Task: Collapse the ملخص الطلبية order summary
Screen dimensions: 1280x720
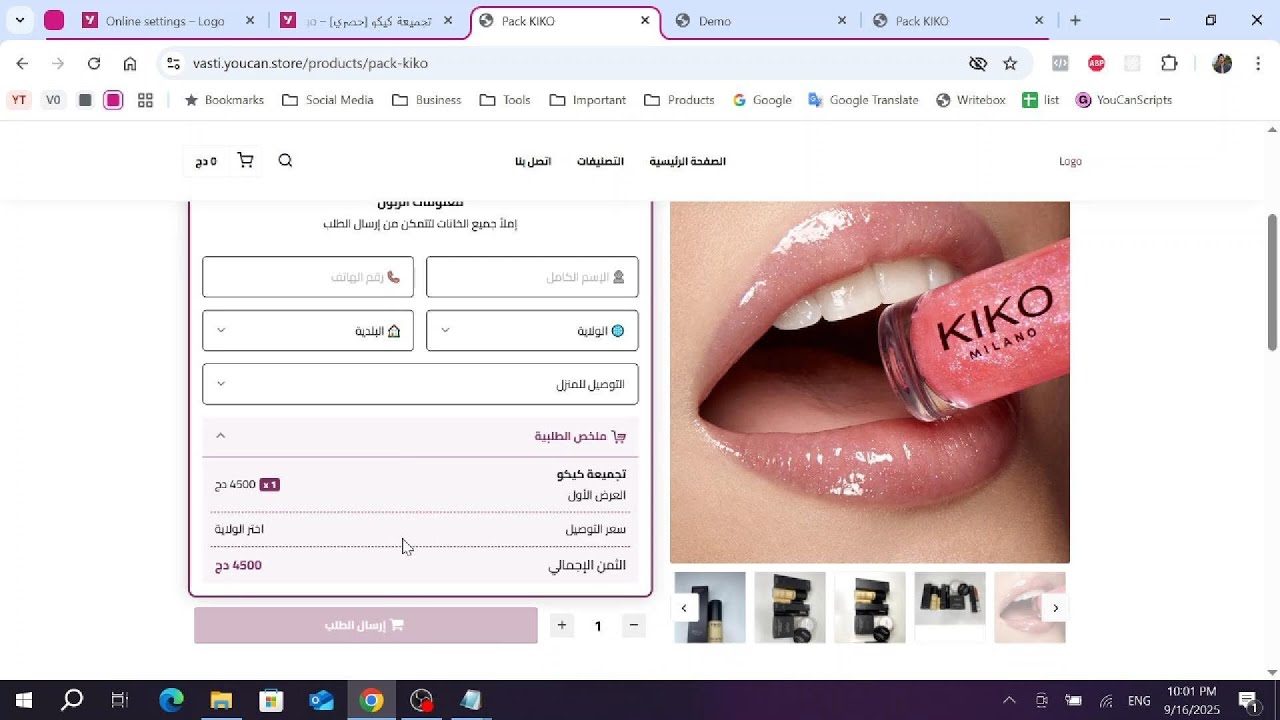Action: 420,436
